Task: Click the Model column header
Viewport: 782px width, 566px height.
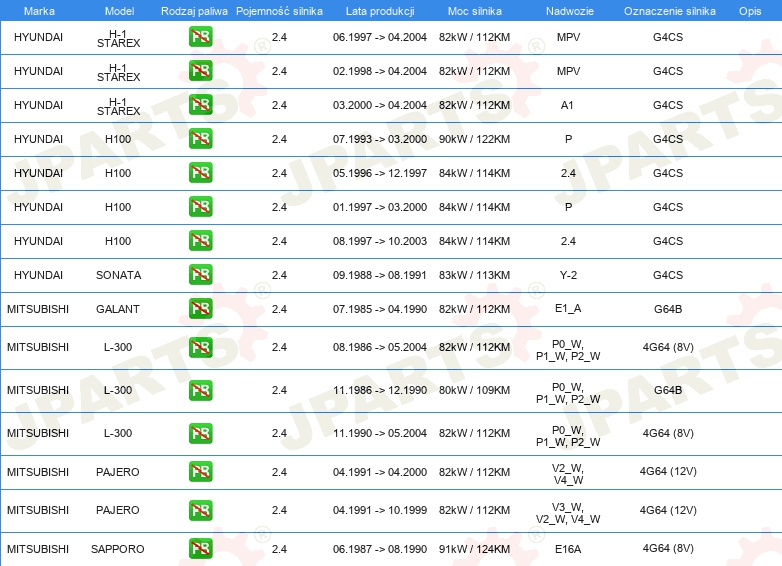Action: tap(120, 11)
